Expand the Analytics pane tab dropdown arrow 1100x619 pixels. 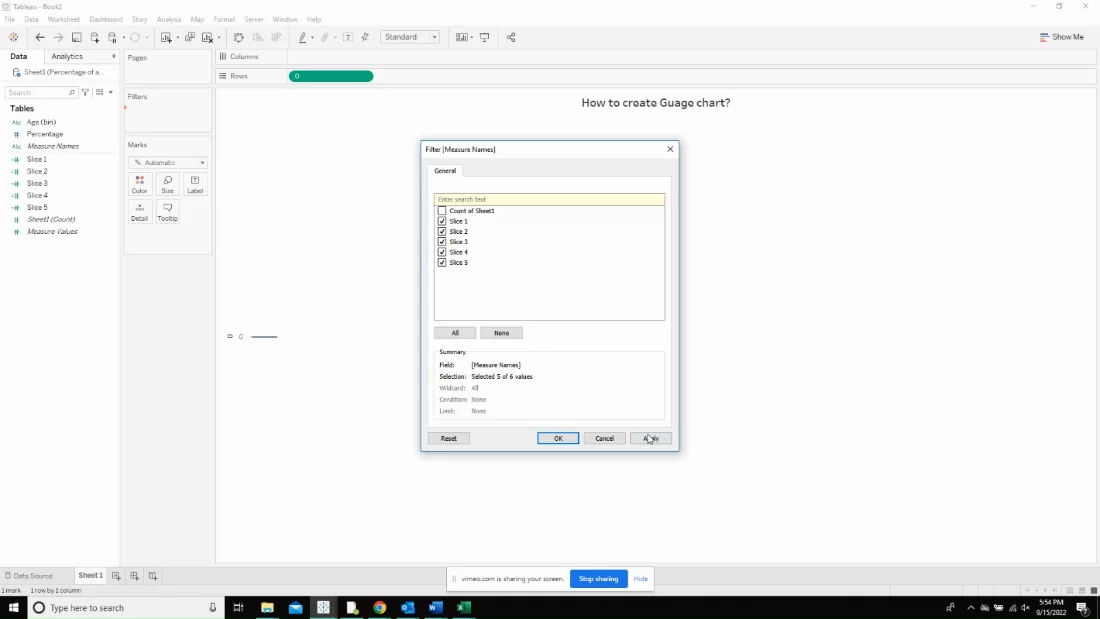114,56
